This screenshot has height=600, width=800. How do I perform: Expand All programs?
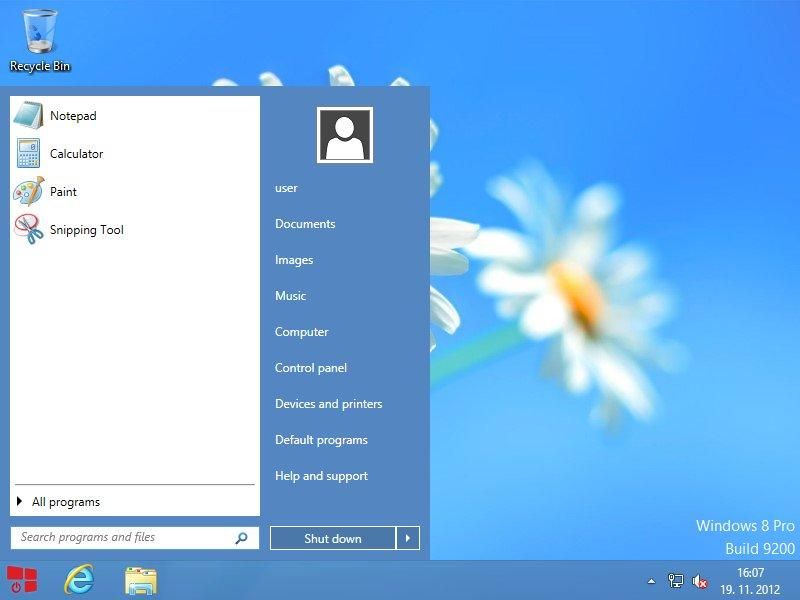(x=65, y=501)
